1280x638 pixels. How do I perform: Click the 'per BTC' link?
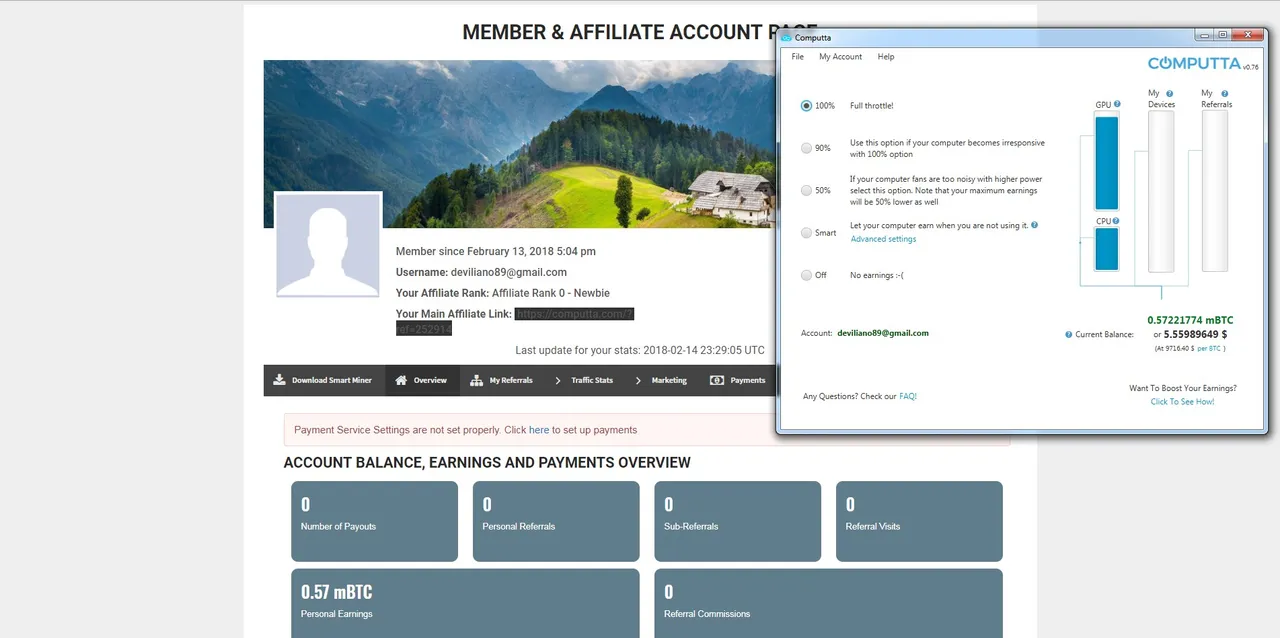1209,348
